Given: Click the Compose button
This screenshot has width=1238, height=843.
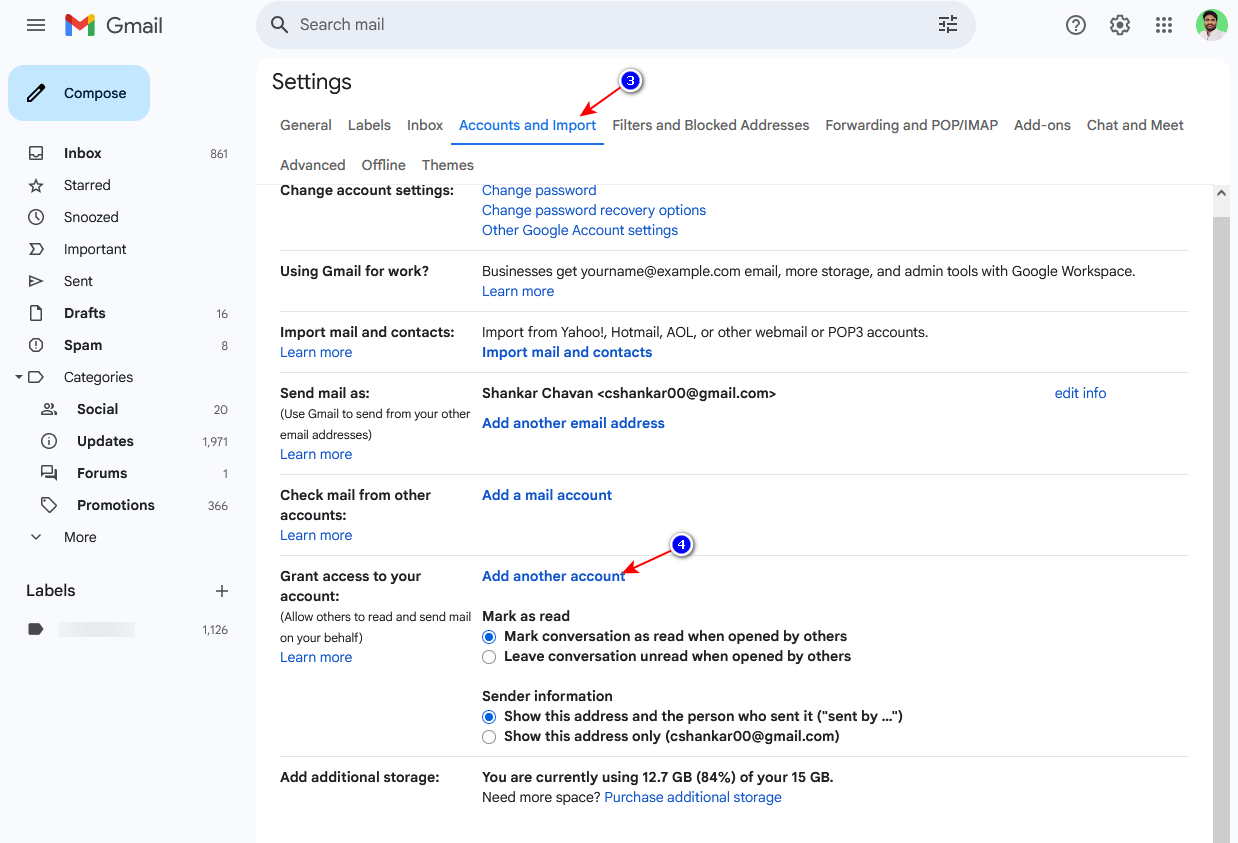Looking at the screenshot, I should (x=79, y=93).
